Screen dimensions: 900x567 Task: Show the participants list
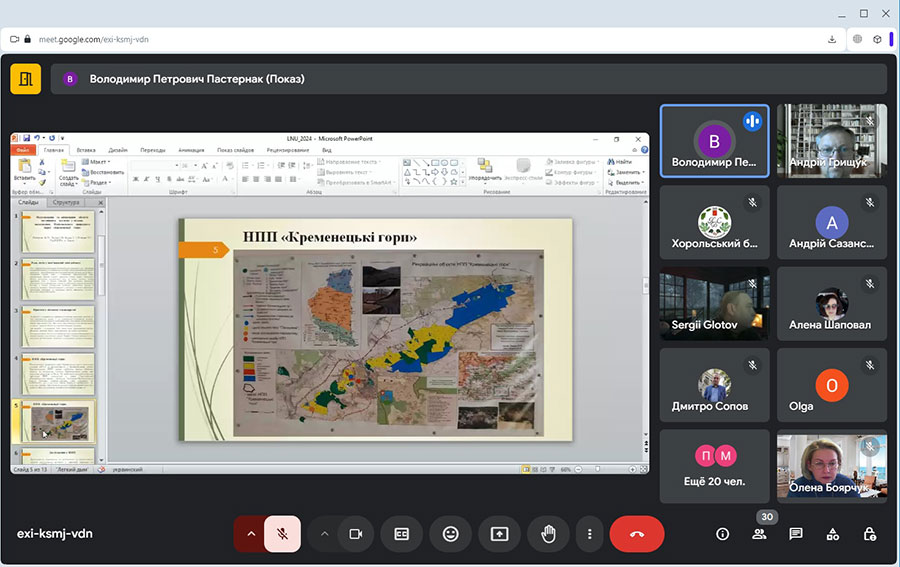click(x=759, y=534)
